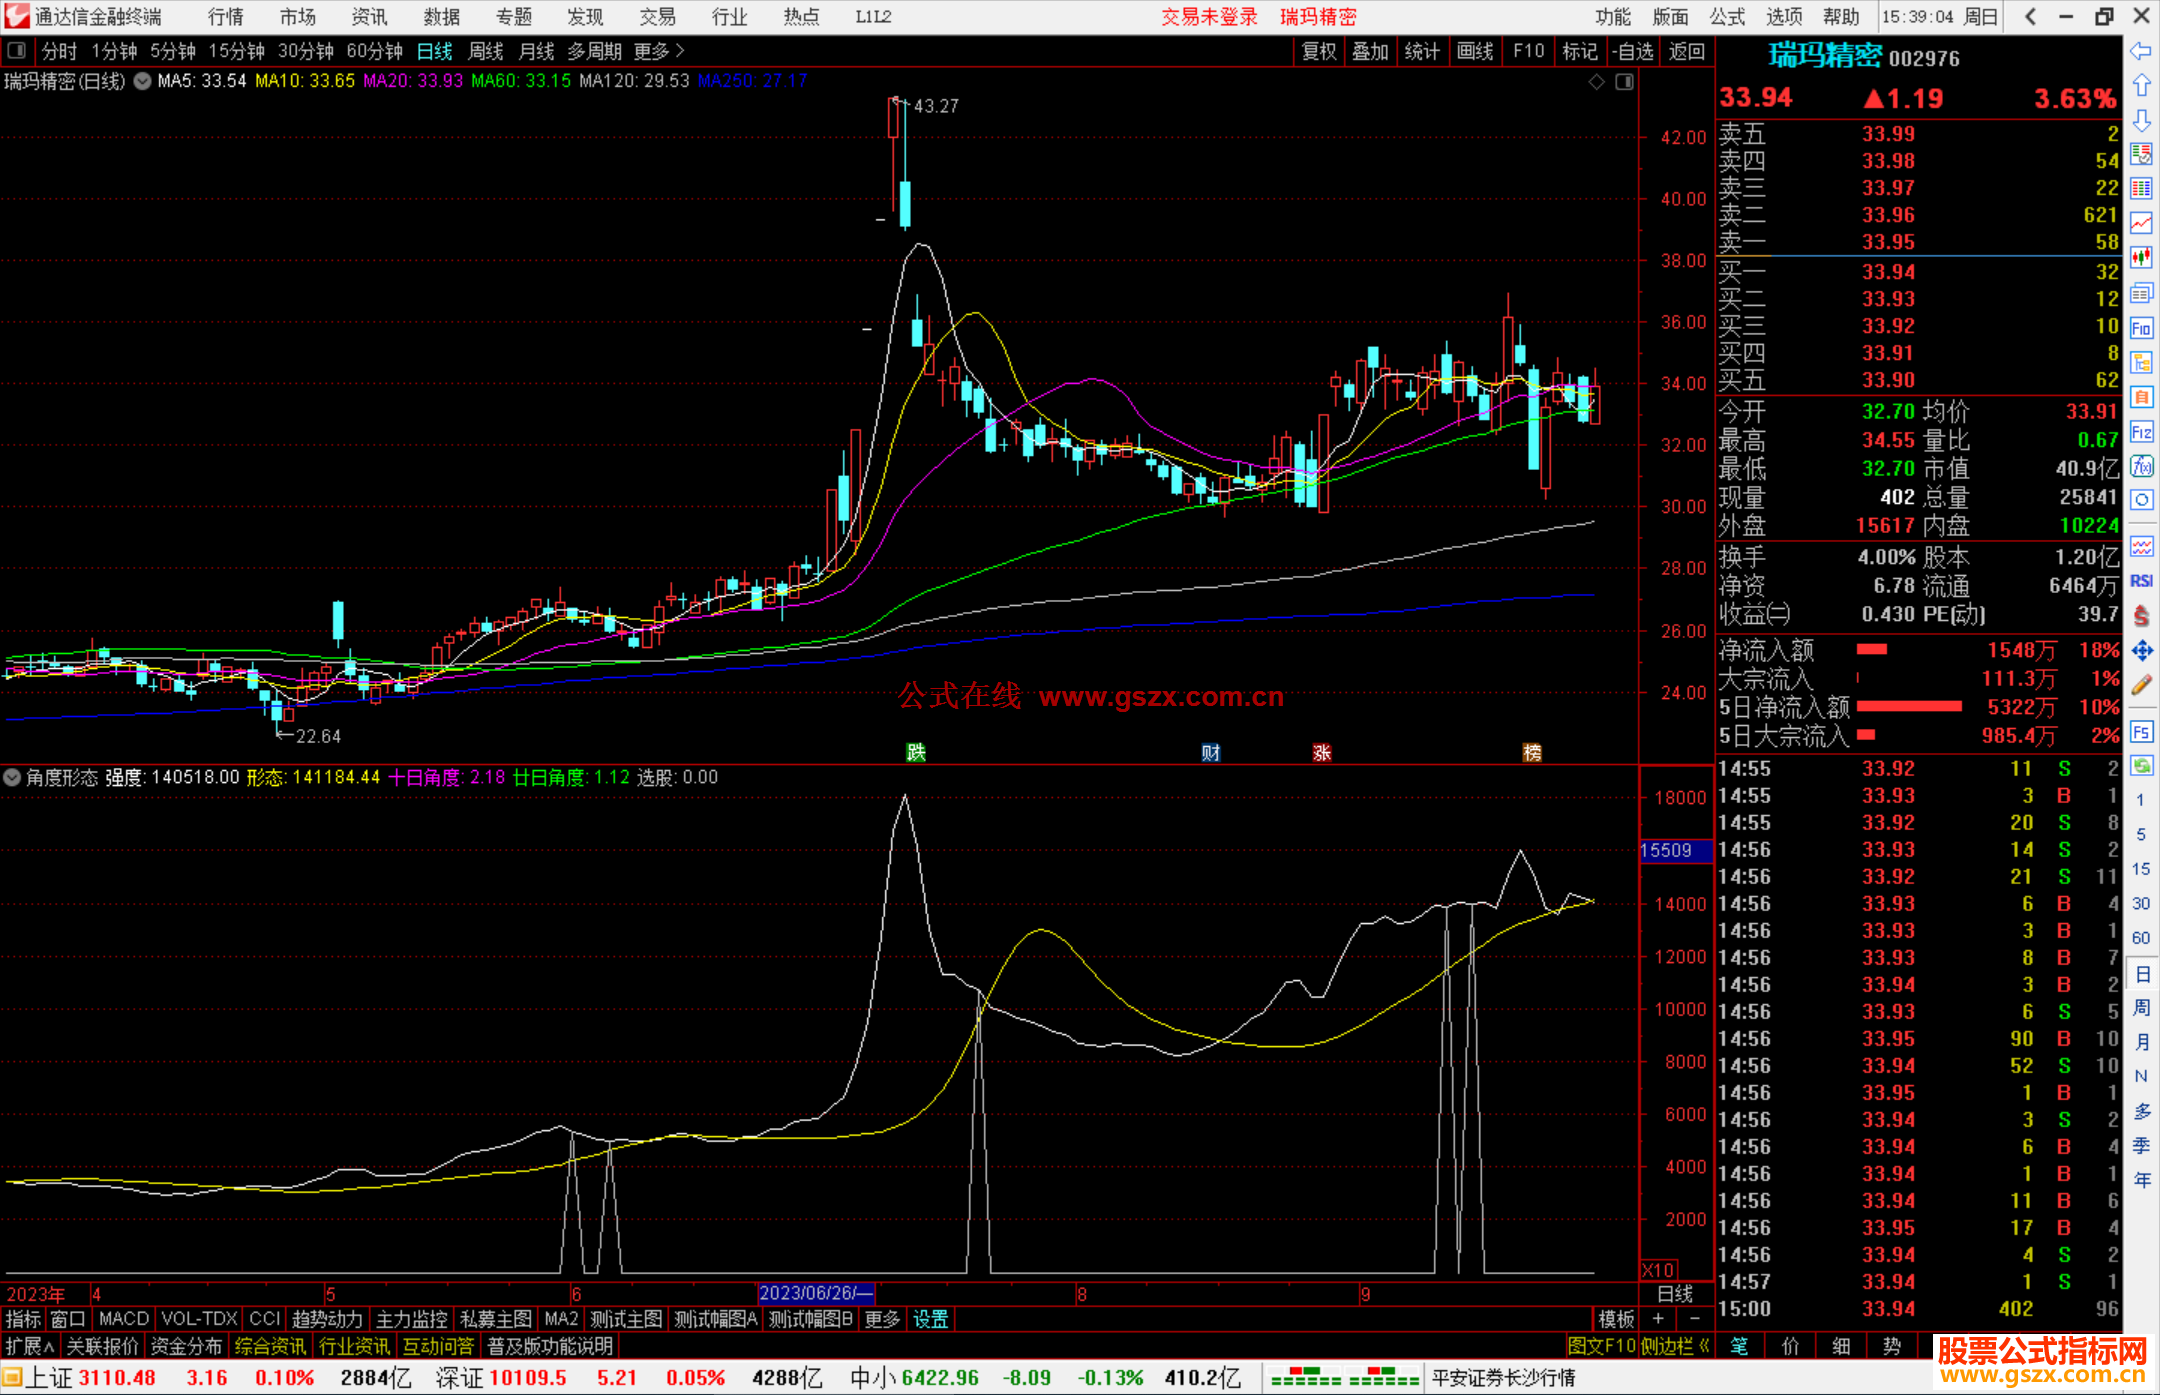This screenshot has width=2160, height=1395.
Task: Expand the 更多 periods dropdown in top toolbar
Action: point(659,51)
